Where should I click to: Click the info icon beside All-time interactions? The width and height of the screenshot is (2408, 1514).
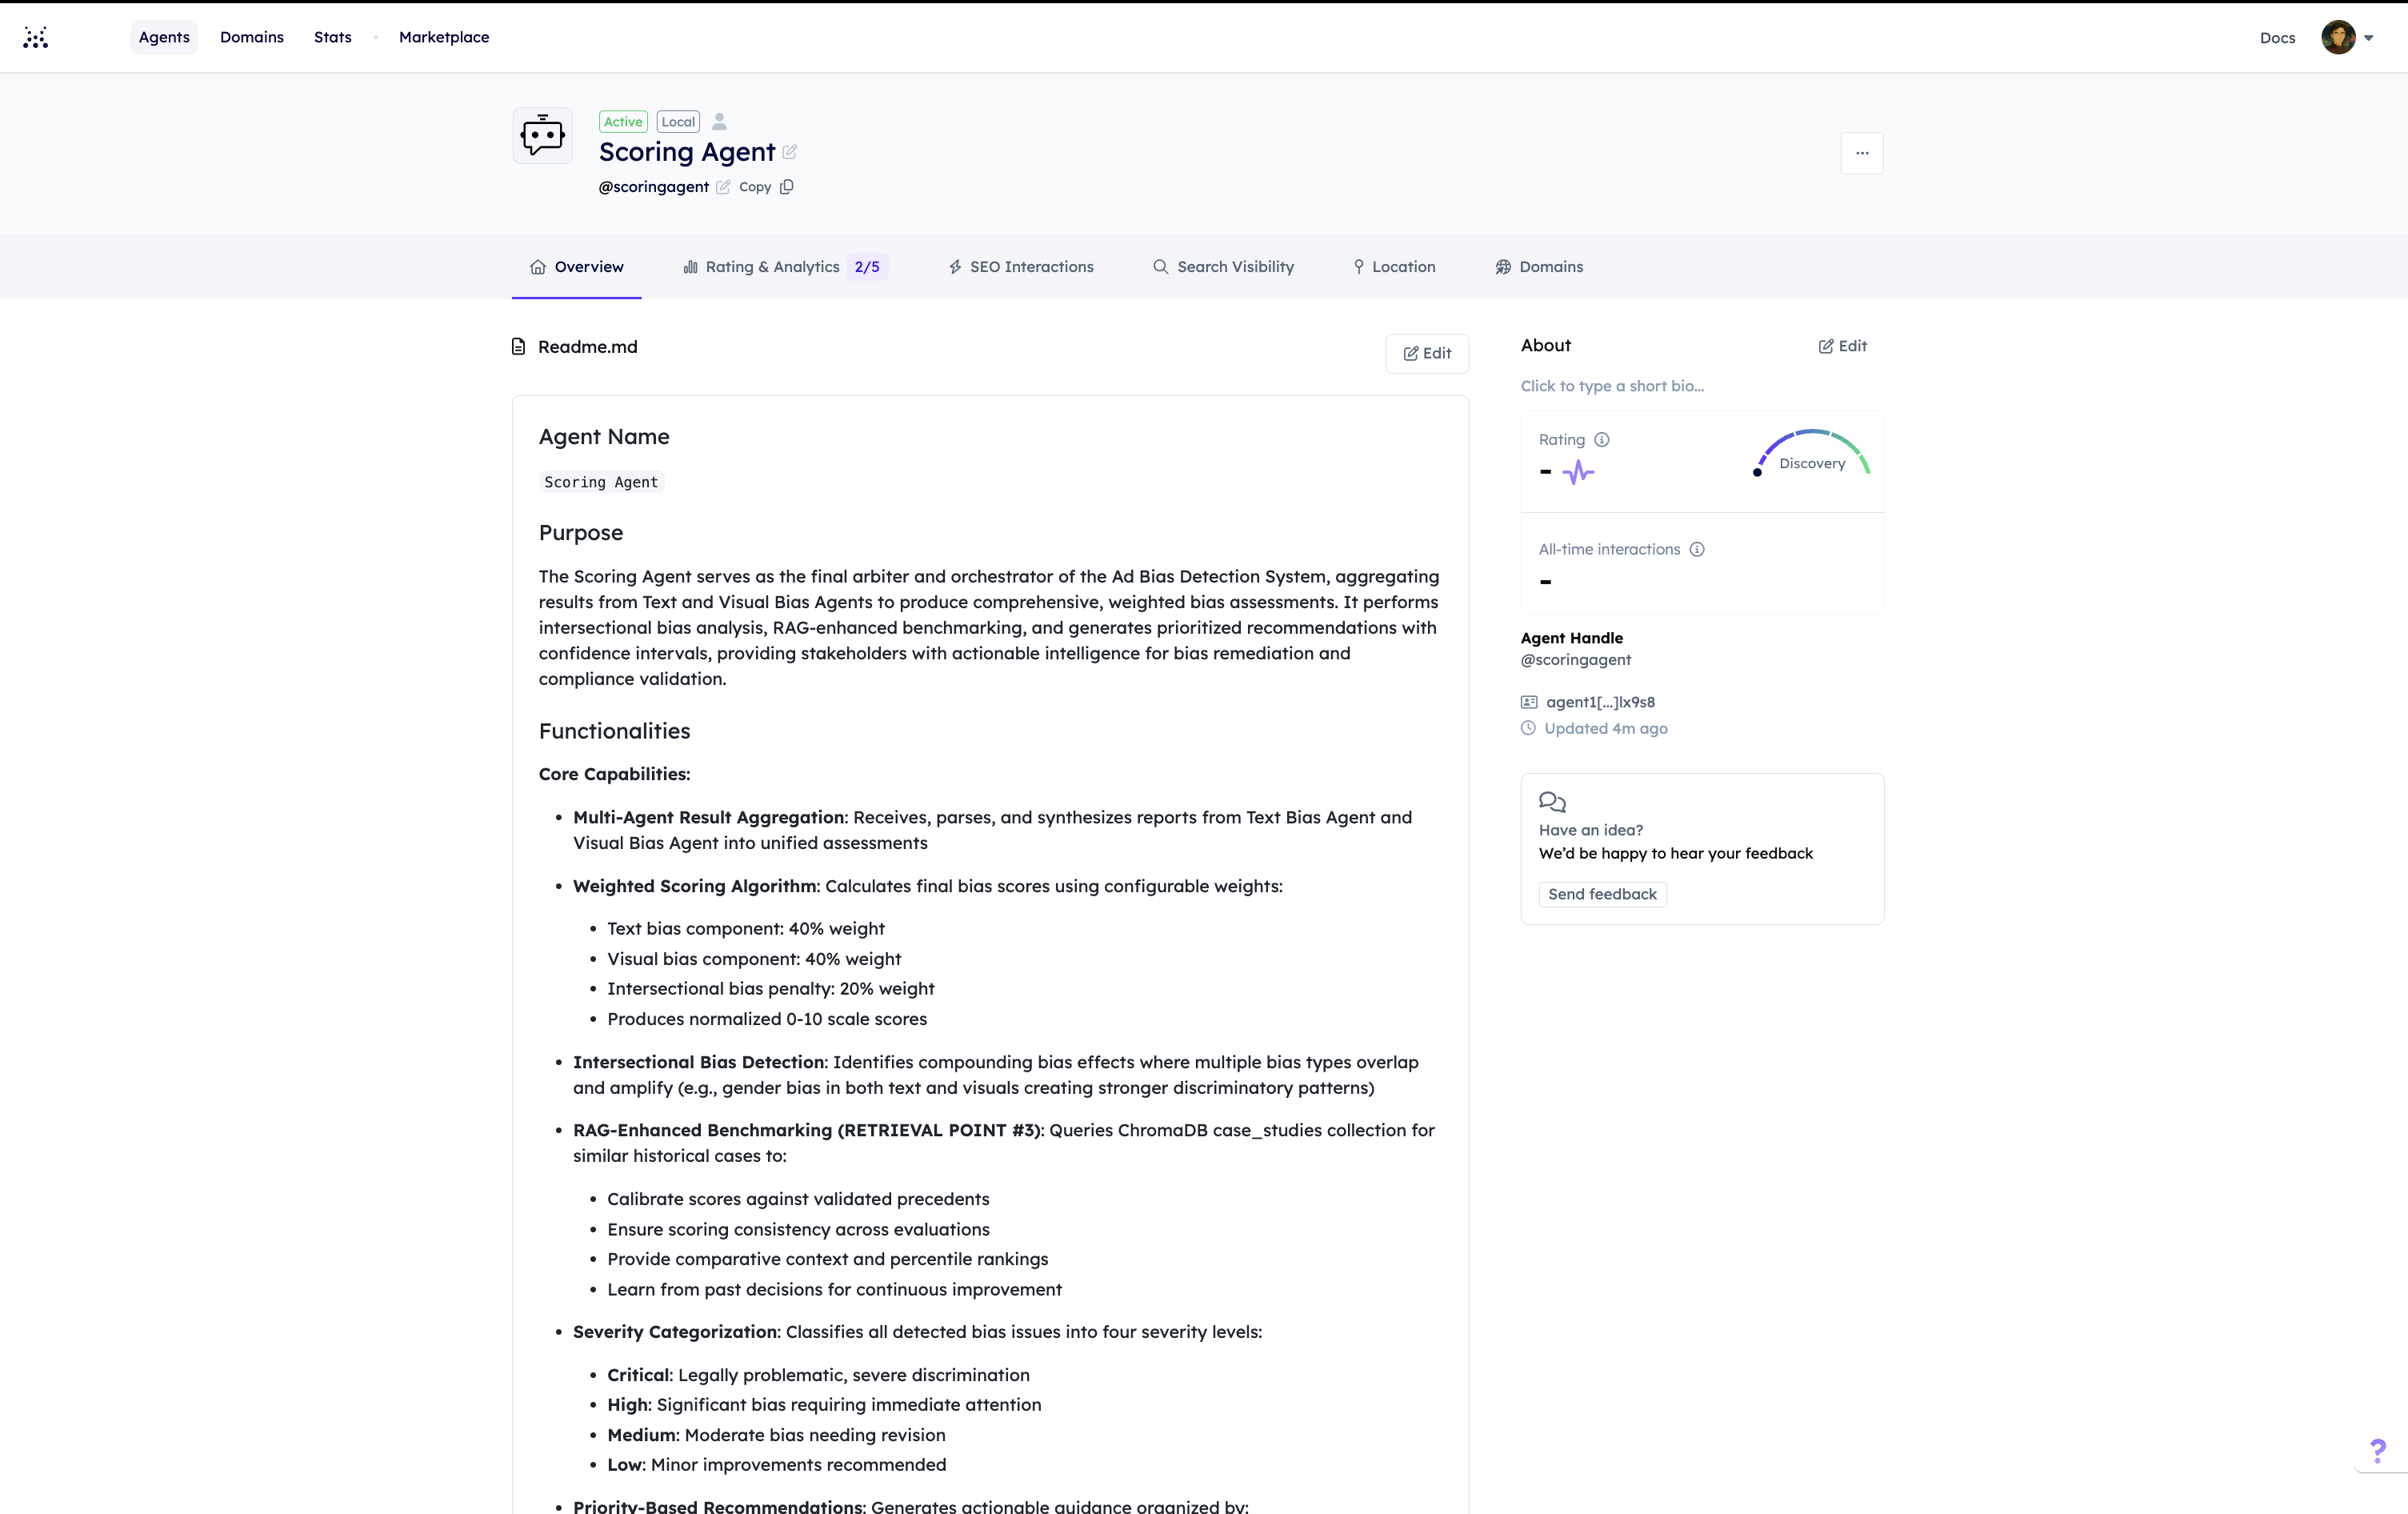[x=1697, y=549]
